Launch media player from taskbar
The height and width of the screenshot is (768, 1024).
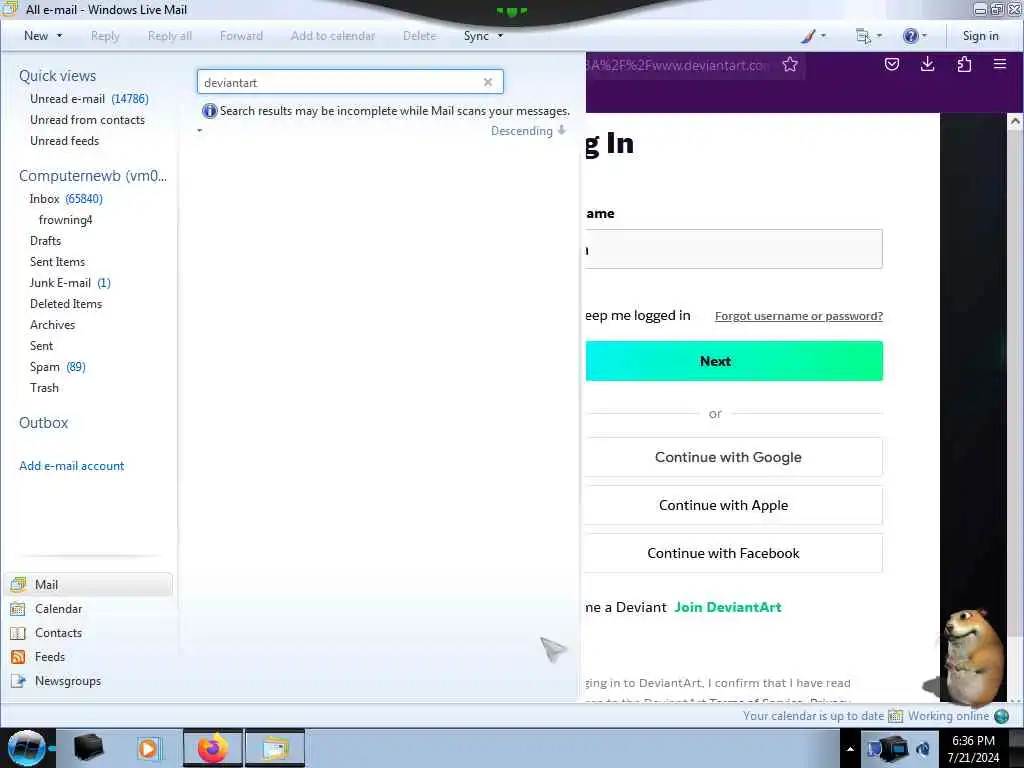pos(148,748)
